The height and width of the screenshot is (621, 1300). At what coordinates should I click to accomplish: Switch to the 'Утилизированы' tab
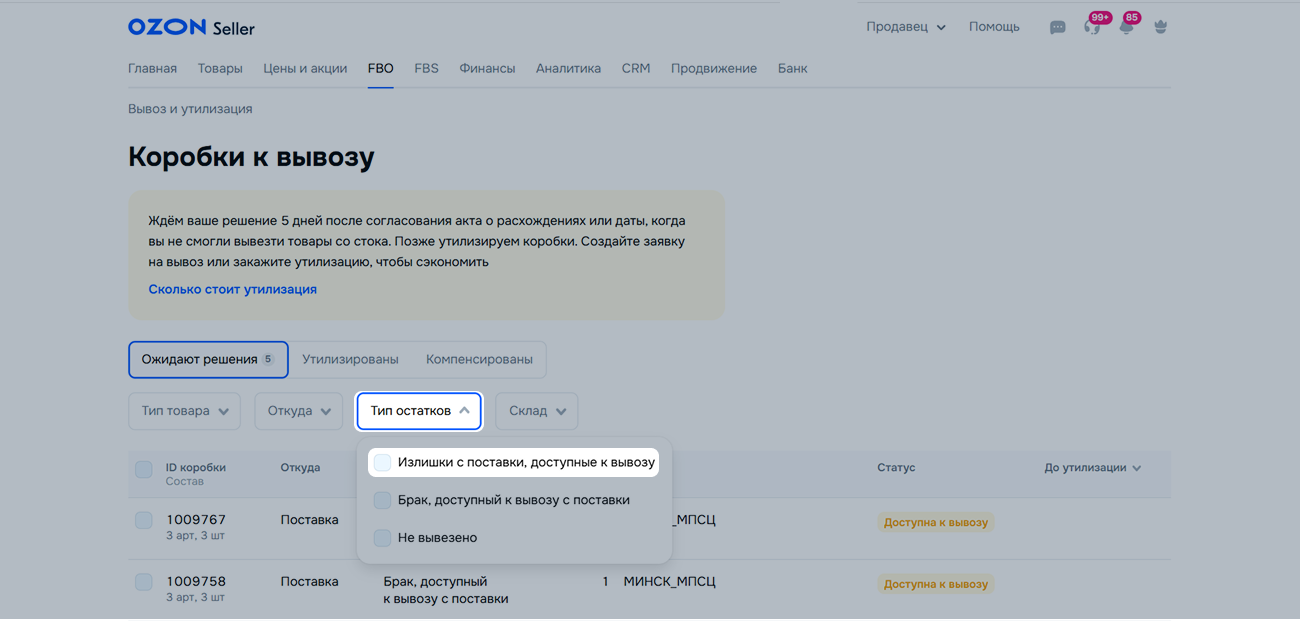350,359
